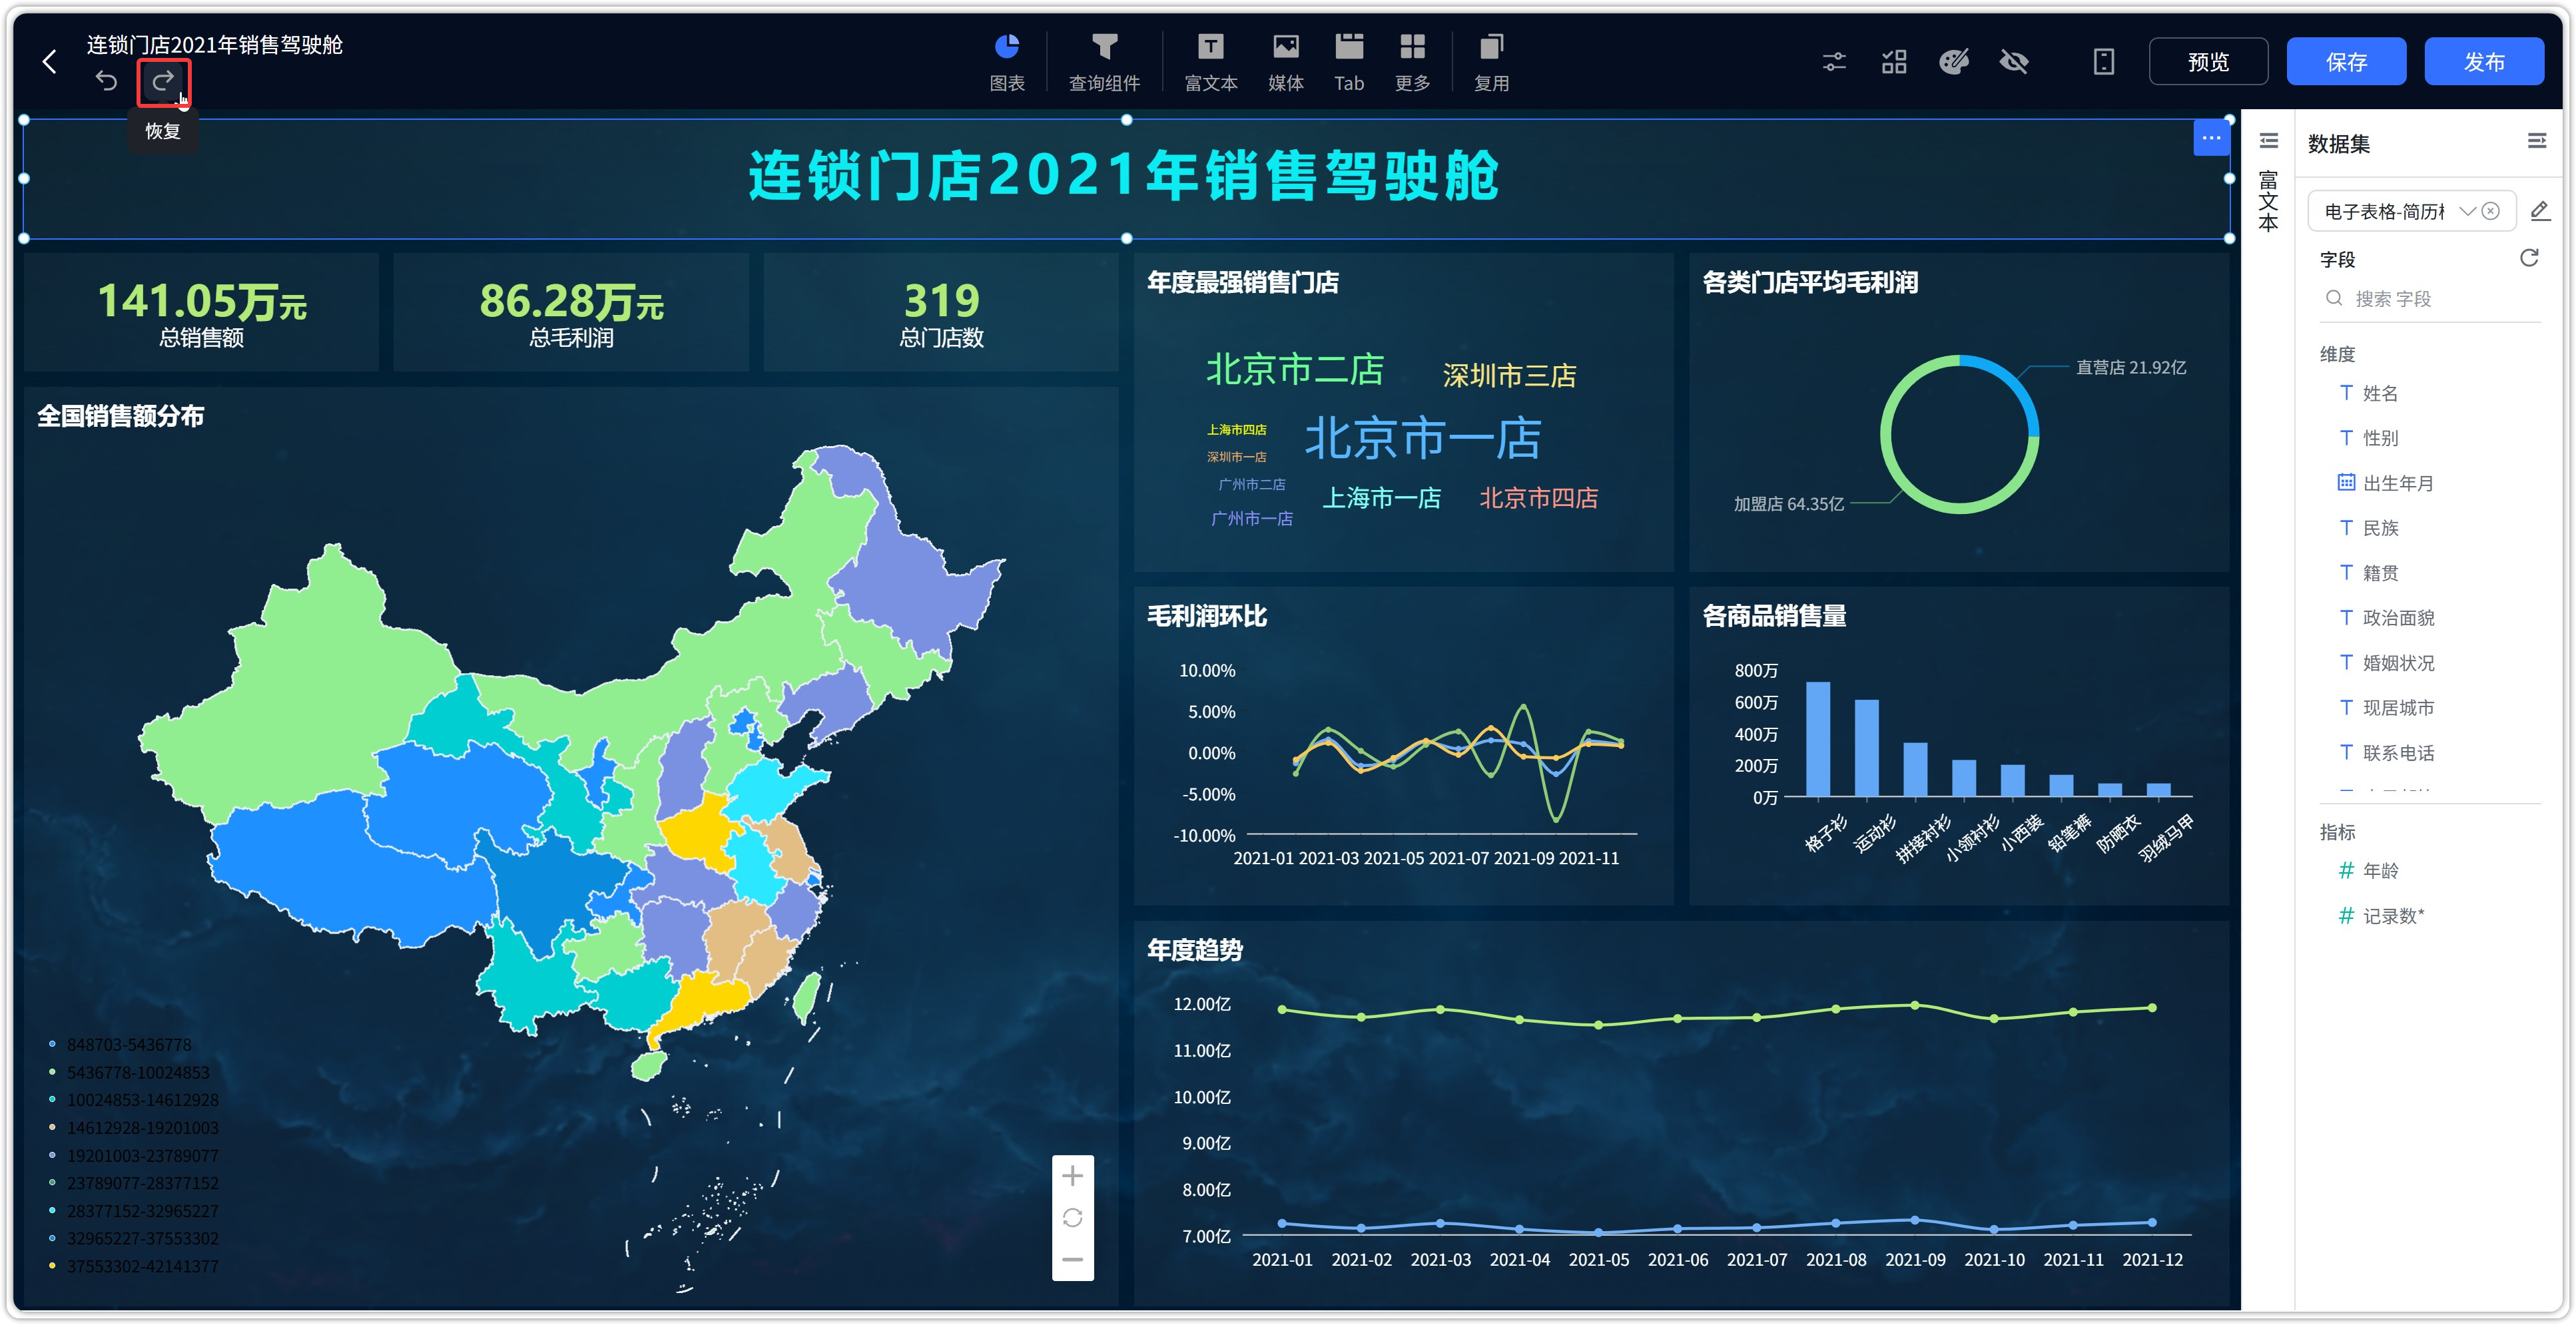
Task: Focus the 搜索 字段 search box
Action: coord(2430,298)
